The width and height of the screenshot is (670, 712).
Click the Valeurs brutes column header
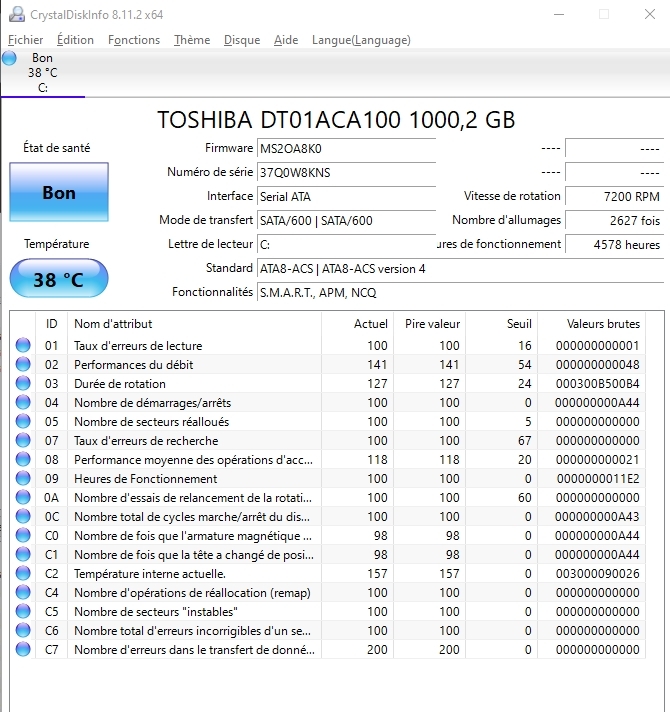coord(603,324)
